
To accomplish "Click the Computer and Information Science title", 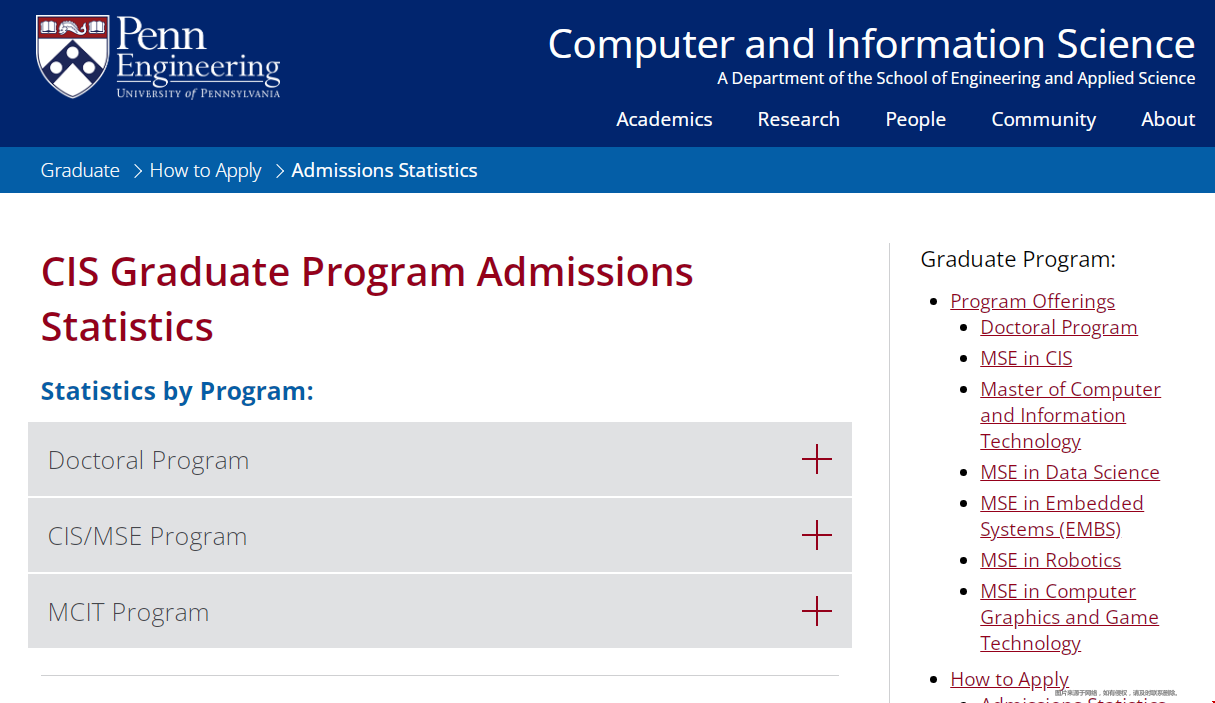I will click(871, 44).
